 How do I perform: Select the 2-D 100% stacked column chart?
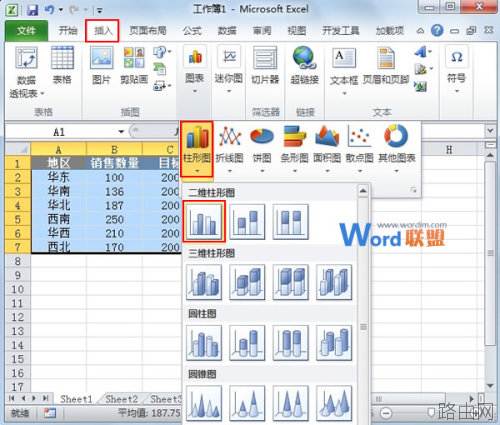tap(290, 222)
